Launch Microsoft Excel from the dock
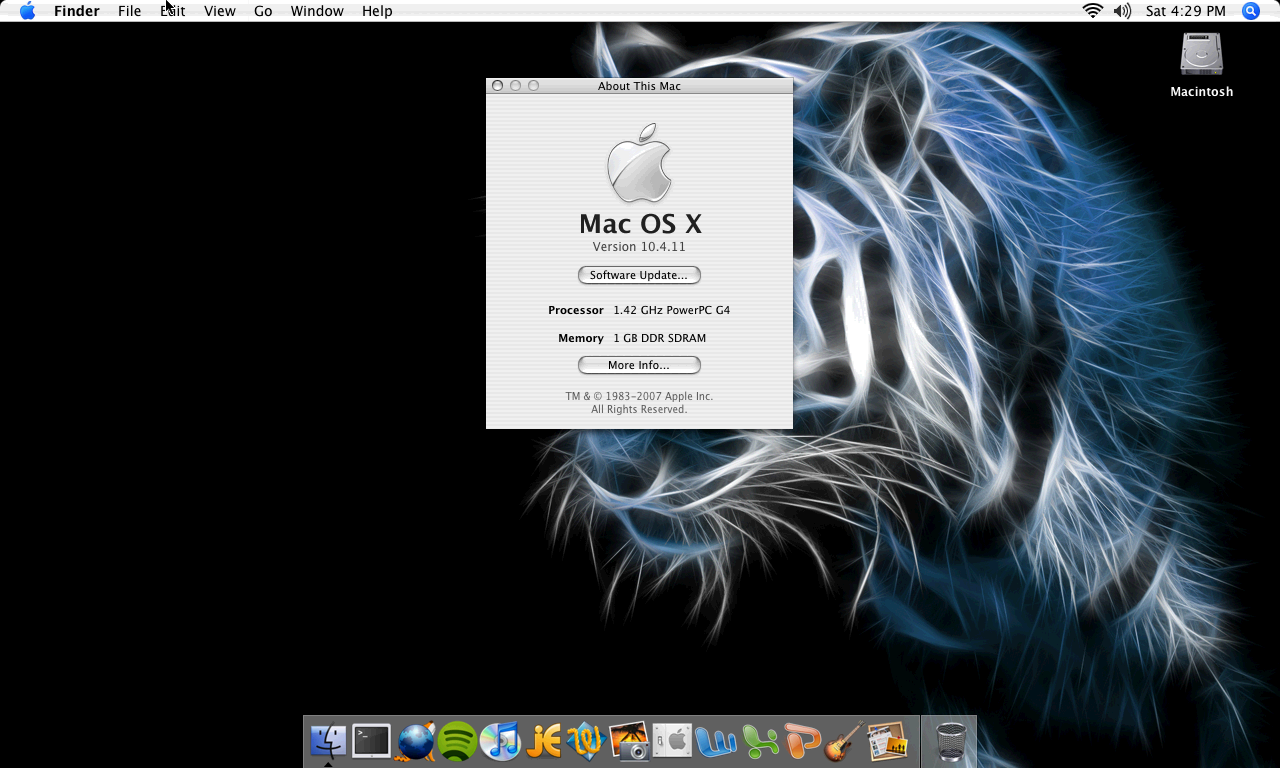 (x=760, y=742)
